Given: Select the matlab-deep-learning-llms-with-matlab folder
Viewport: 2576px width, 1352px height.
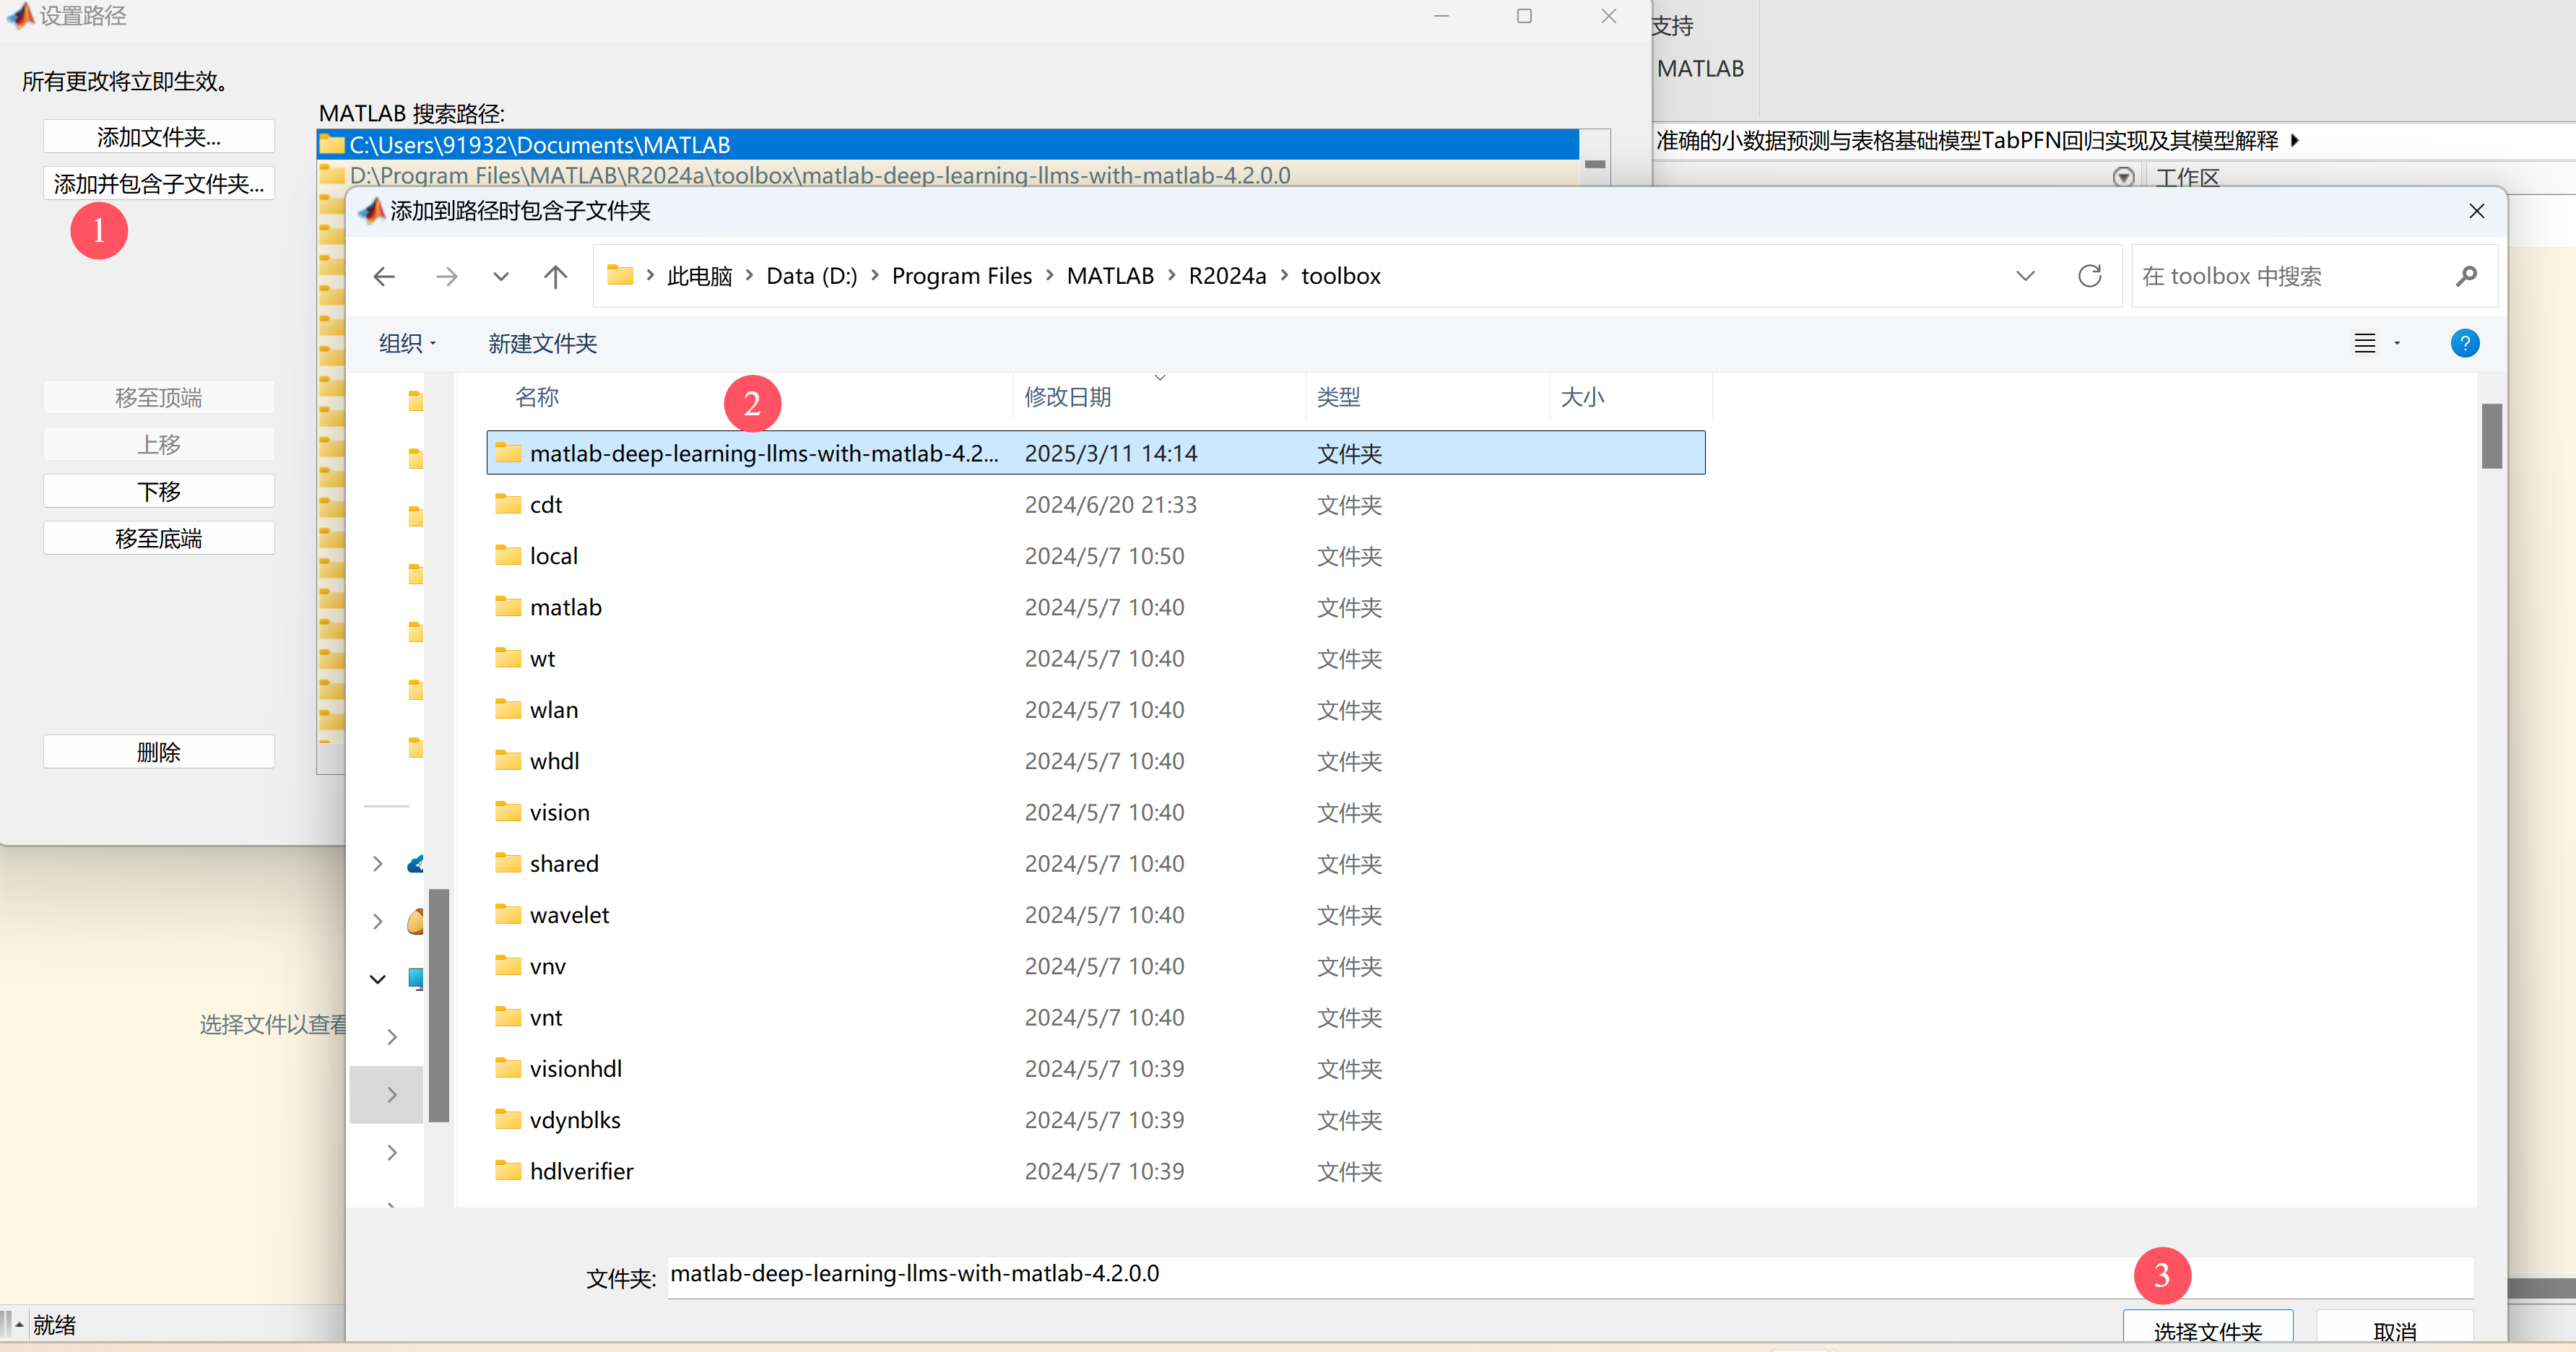Looking at the screenshot, I should (1096, 453).
